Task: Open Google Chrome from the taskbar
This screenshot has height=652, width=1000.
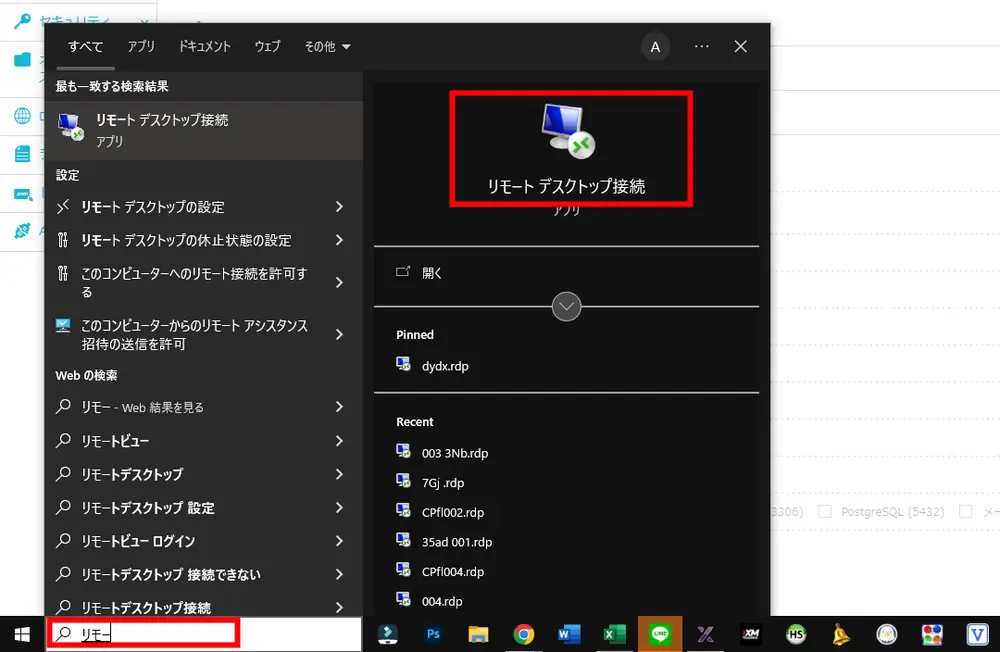Action: (x=523, y=633)
